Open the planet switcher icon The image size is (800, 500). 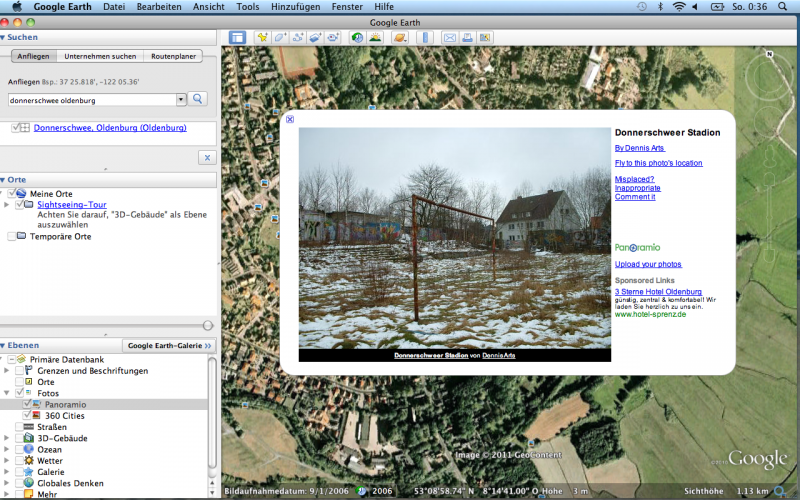(399, 38)
